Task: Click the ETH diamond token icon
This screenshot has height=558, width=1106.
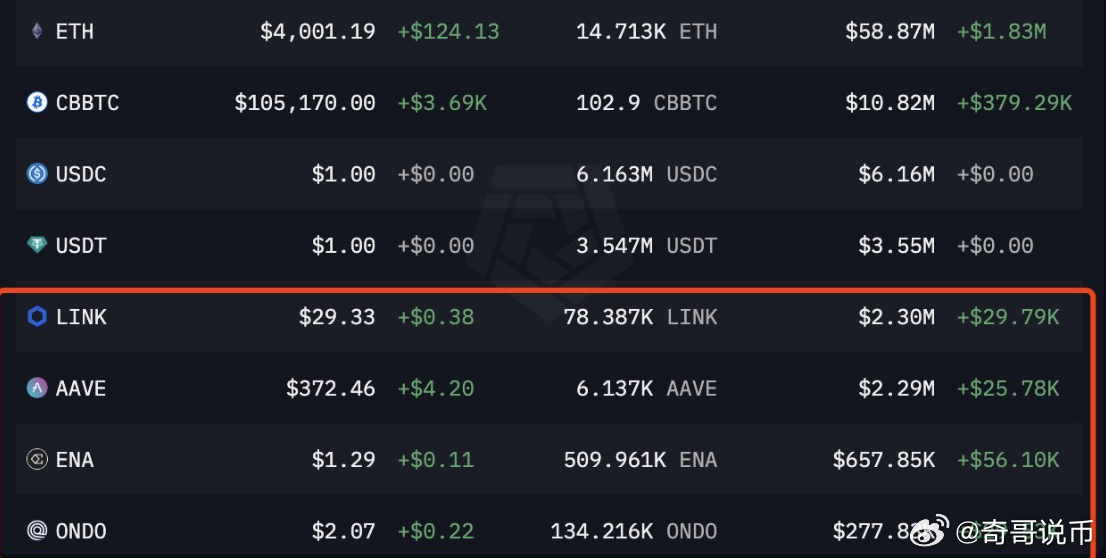Action: pyautogui.click(x=37, y=31)
